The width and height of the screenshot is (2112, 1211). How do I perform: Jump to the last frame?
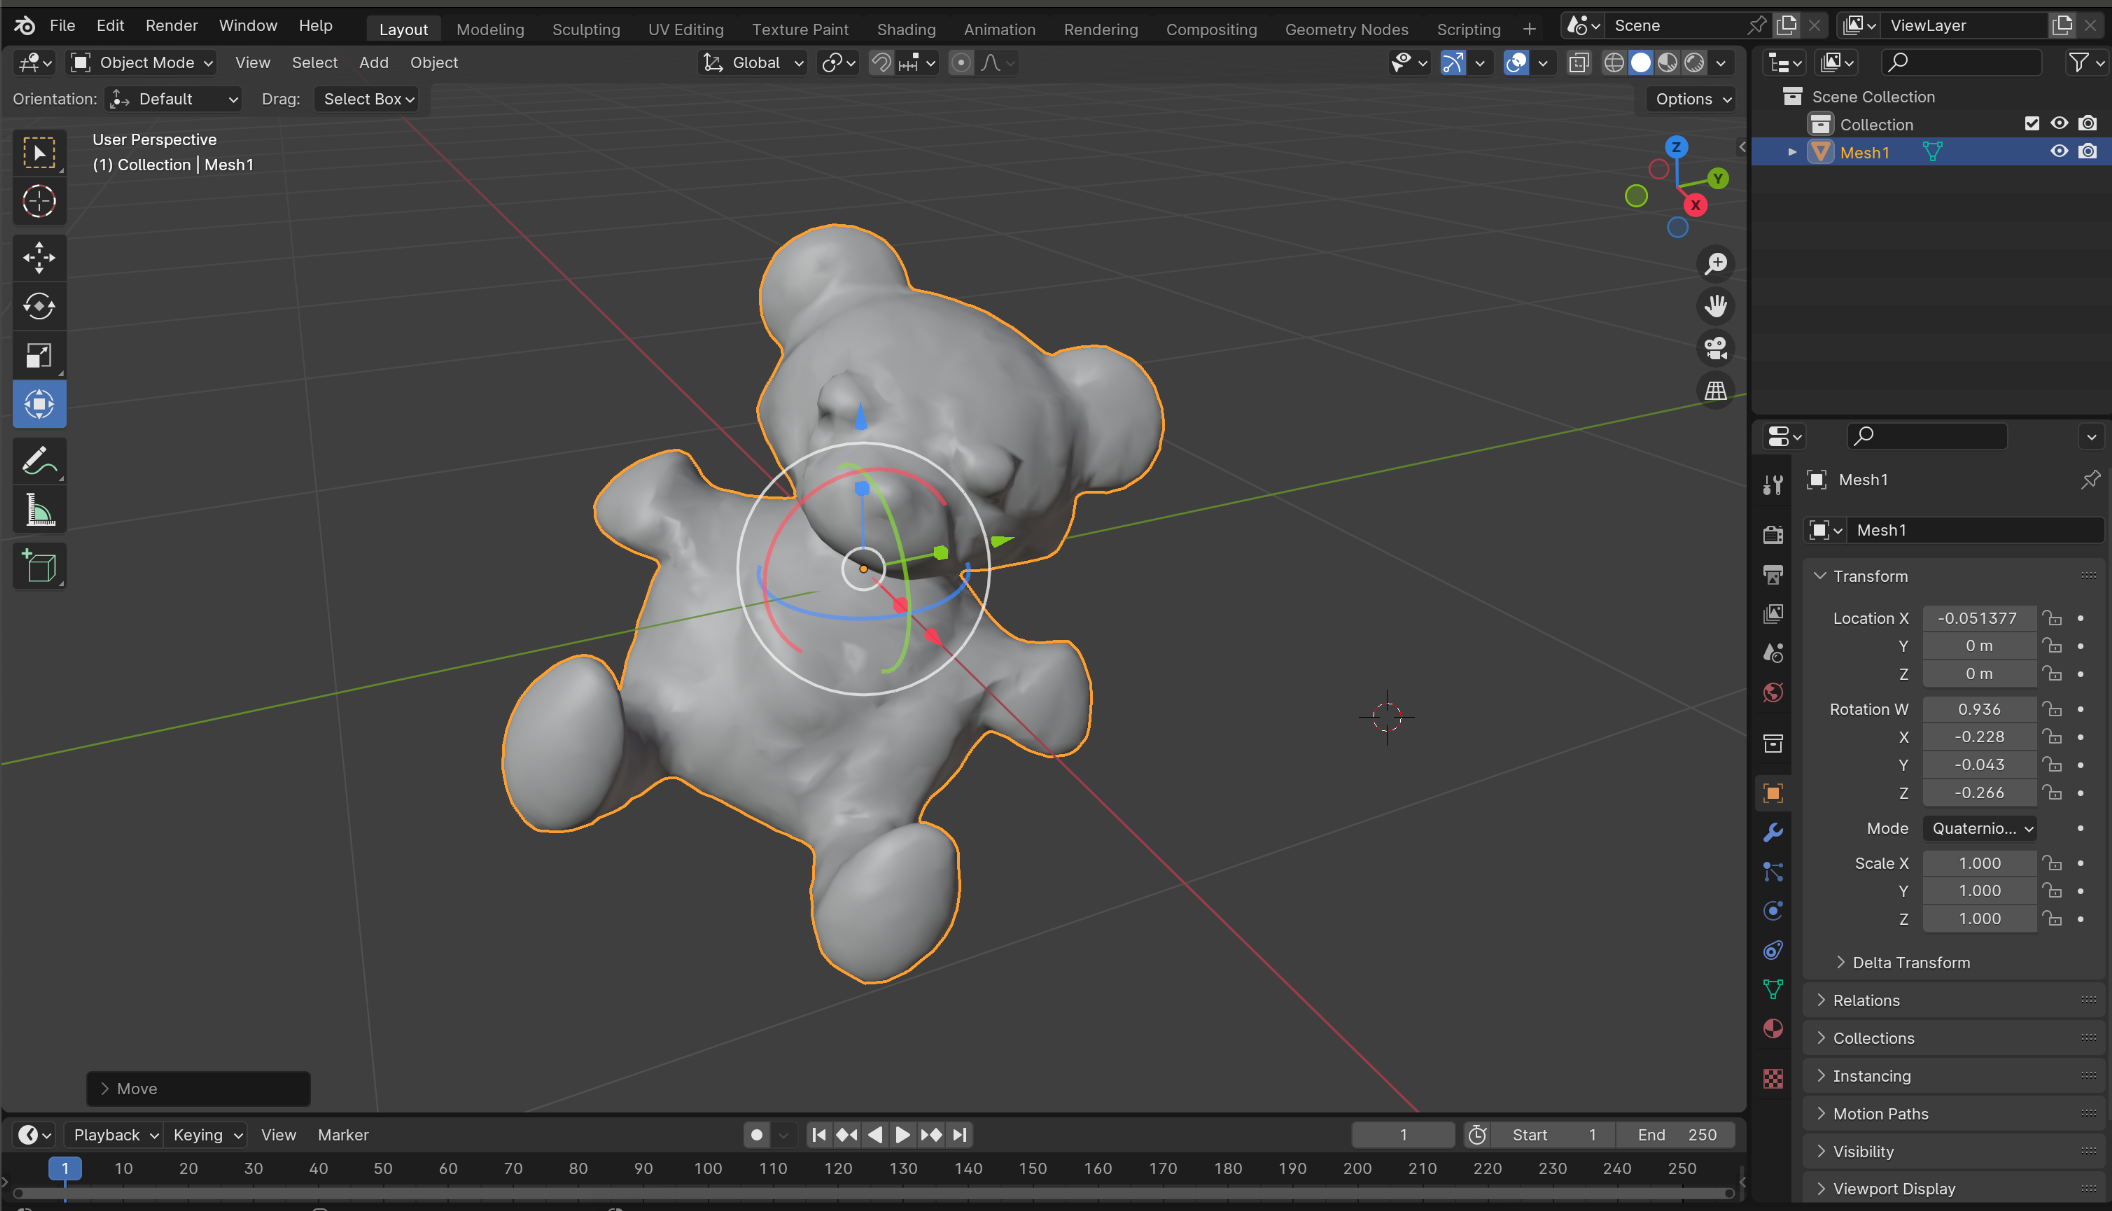click(960, 1135)
